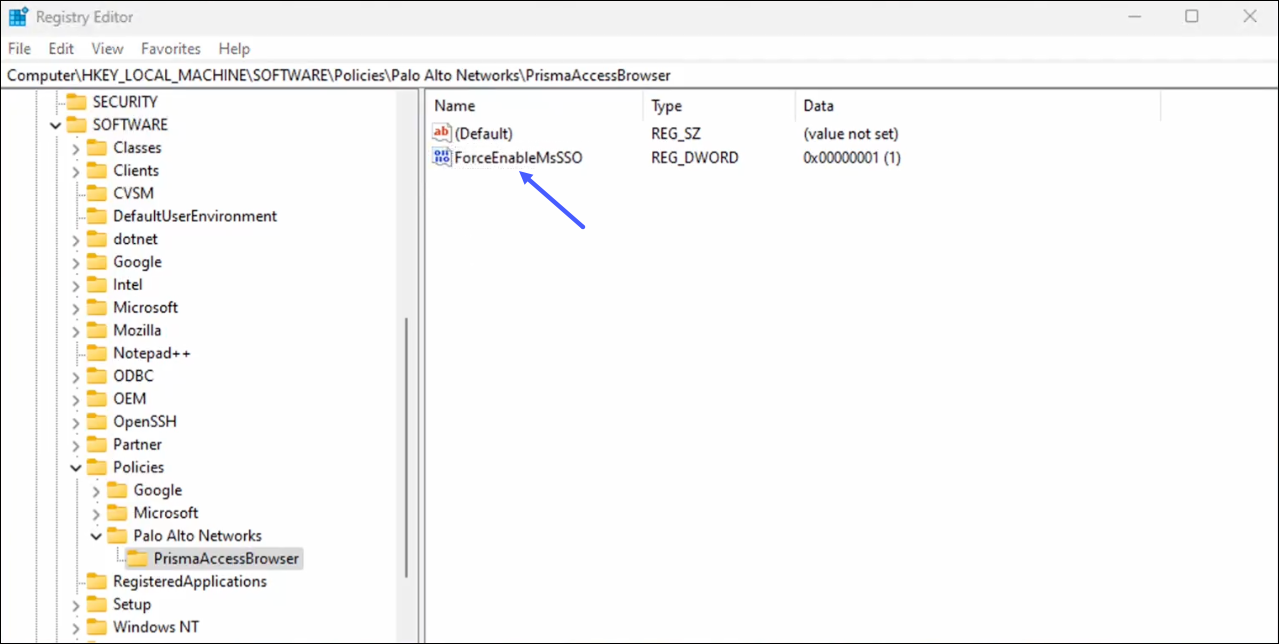Select the ForceEnableMsSSO DWORD value icon
1279x644 pixels.
coord(442,157)
